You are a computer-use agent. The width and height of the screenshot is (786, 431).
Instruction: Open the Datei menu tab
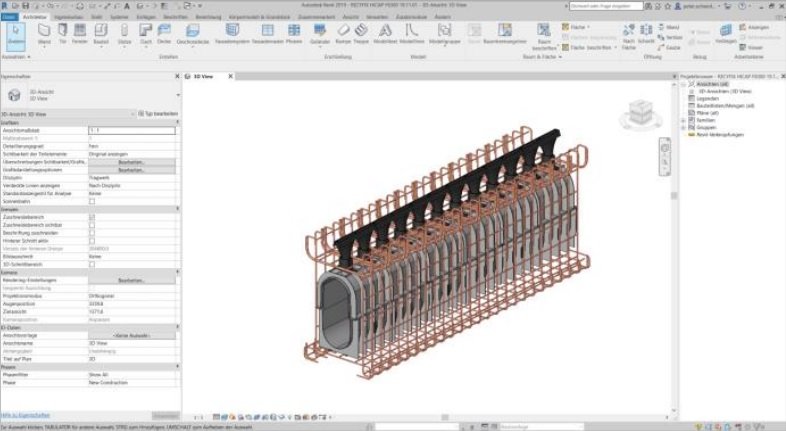9,17
